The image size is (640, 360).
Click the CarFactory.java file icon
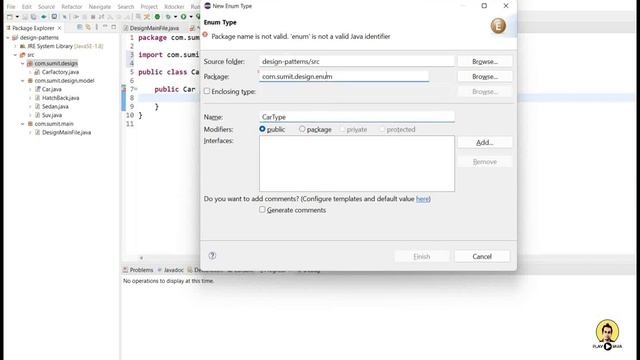click(37, 72)
